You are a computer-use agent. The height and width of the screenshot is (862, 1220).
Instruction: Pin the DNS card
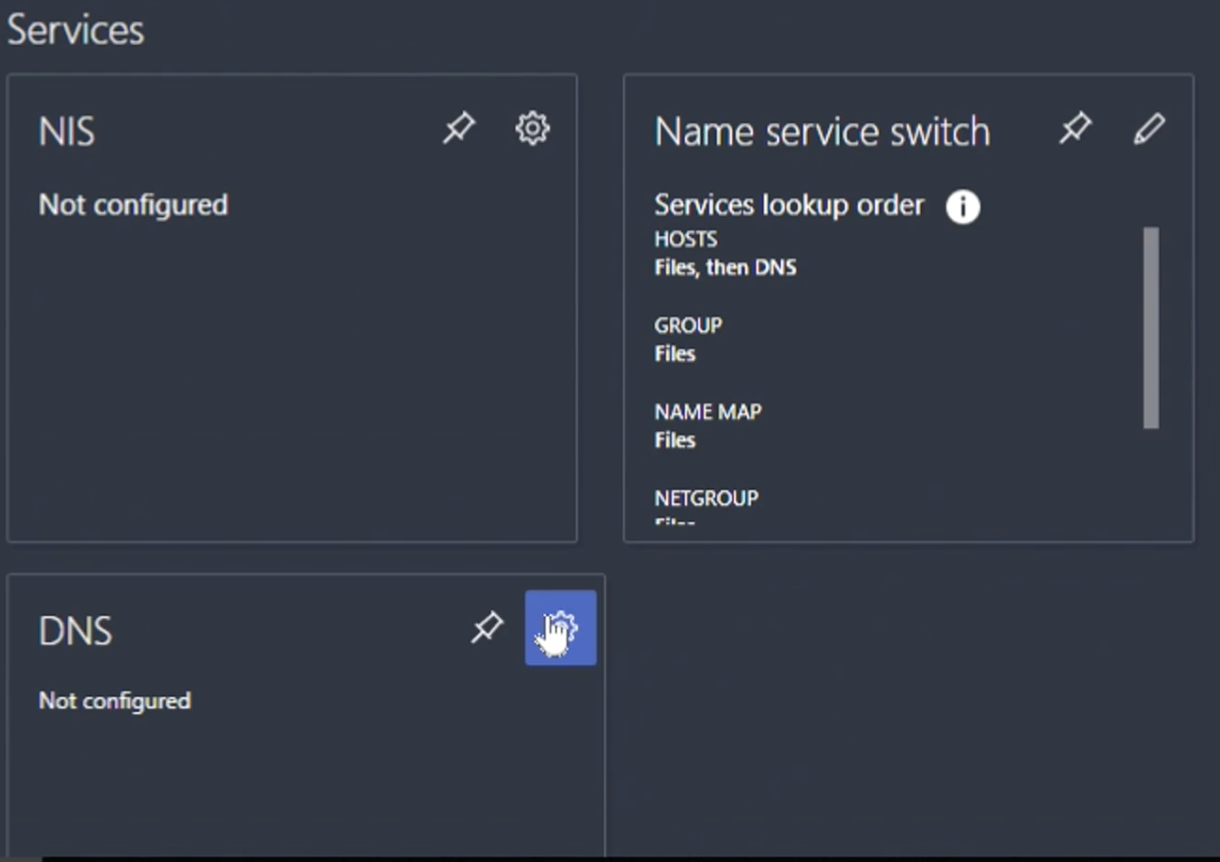[x=487, y=628]
